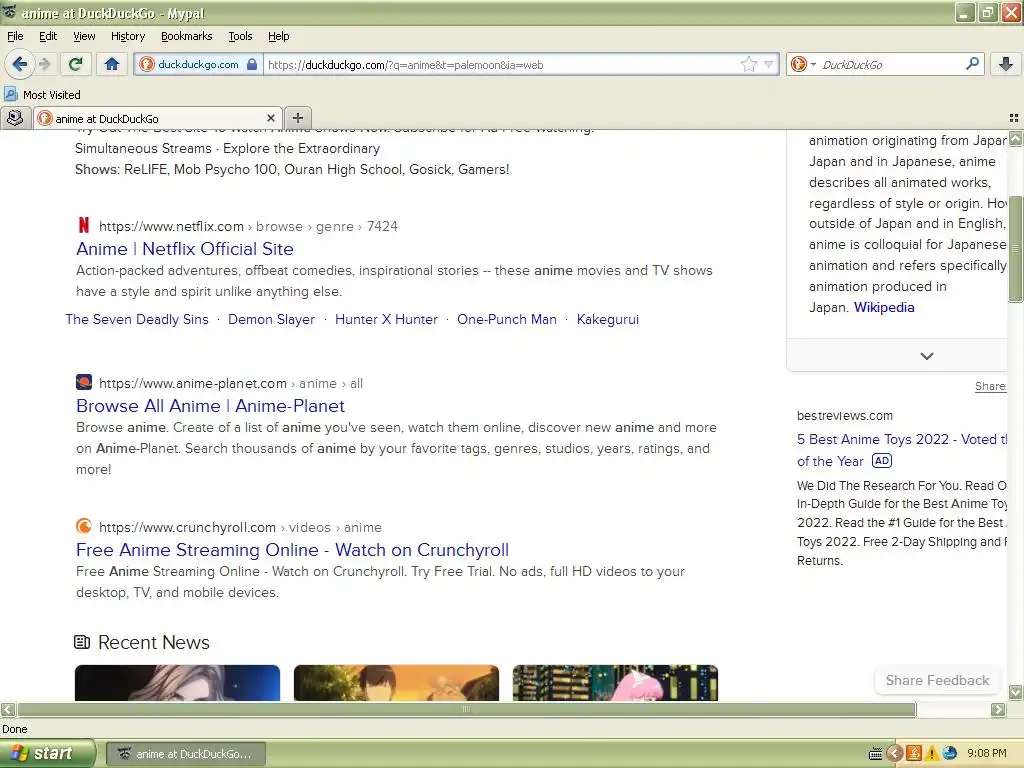Click the Forward arrow button
The width and height of the screenshot is (1024, 768).
pyautogui.click(x=44, y=64)
